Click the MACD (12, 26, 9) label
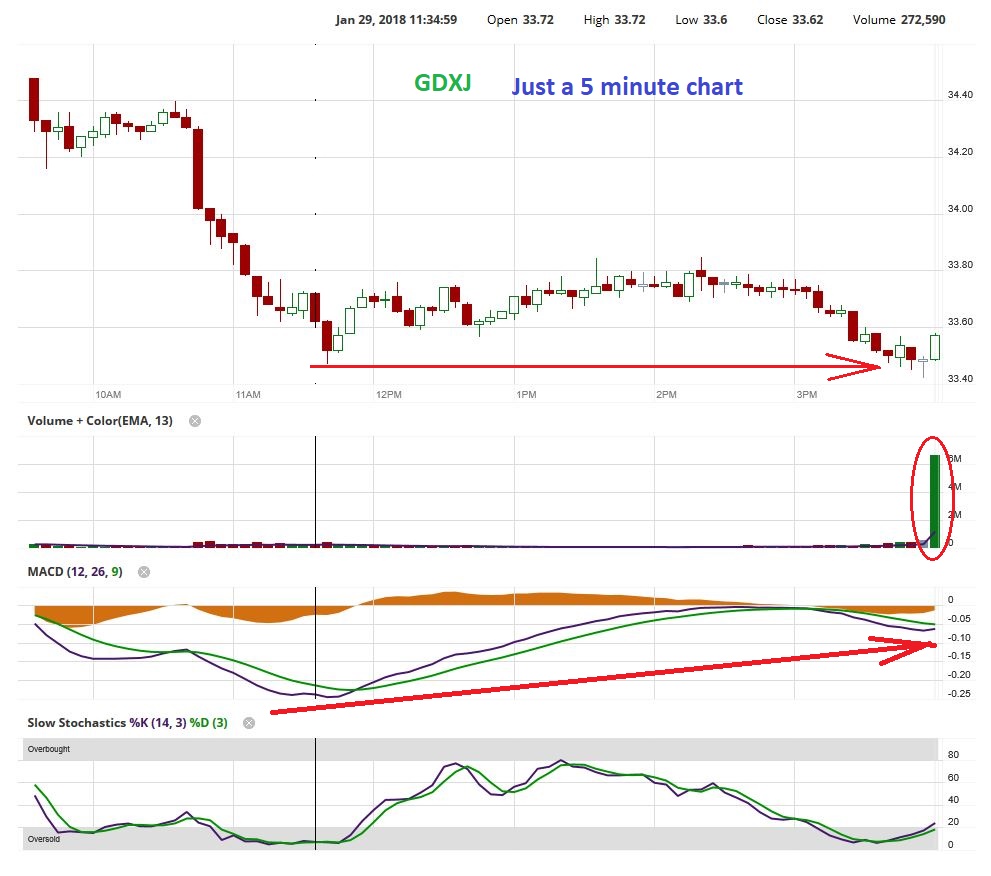 tap(75, 572)
